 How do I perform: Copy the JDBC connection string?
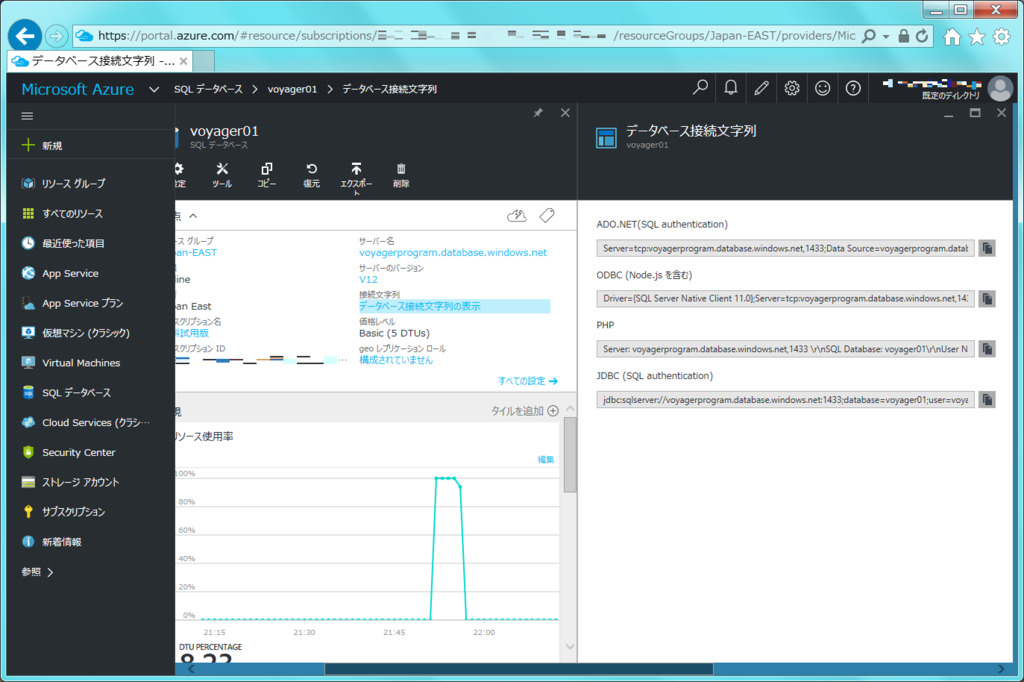pos(987,399)
